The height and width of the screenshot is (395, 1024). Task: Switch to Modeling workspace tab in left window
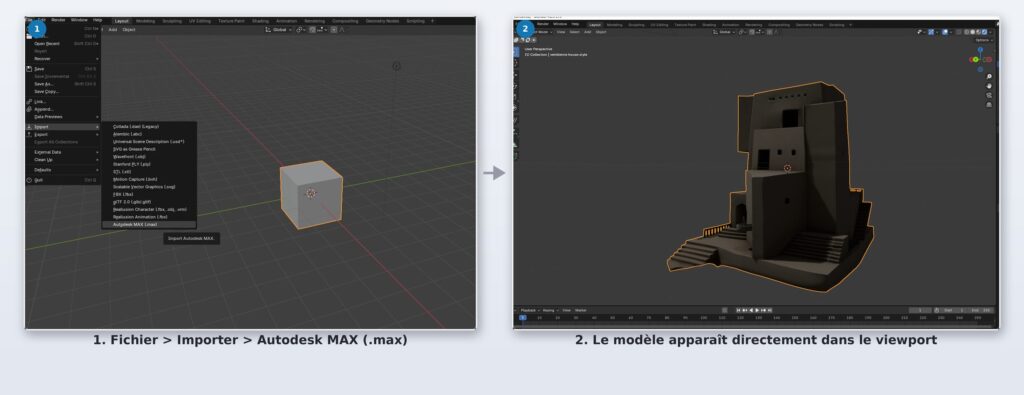(145, 21)
